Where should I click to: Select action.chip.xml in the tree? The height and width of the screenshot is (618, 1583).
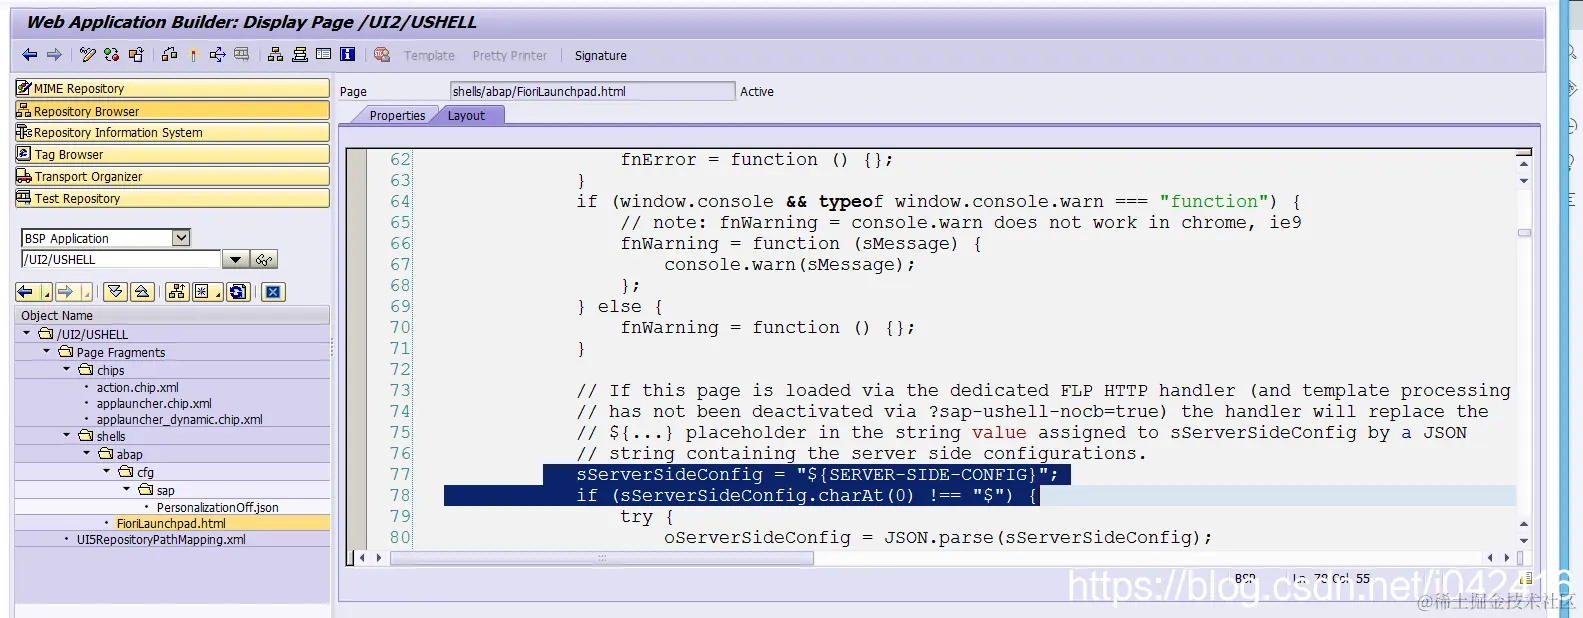[x=138, y=387]
